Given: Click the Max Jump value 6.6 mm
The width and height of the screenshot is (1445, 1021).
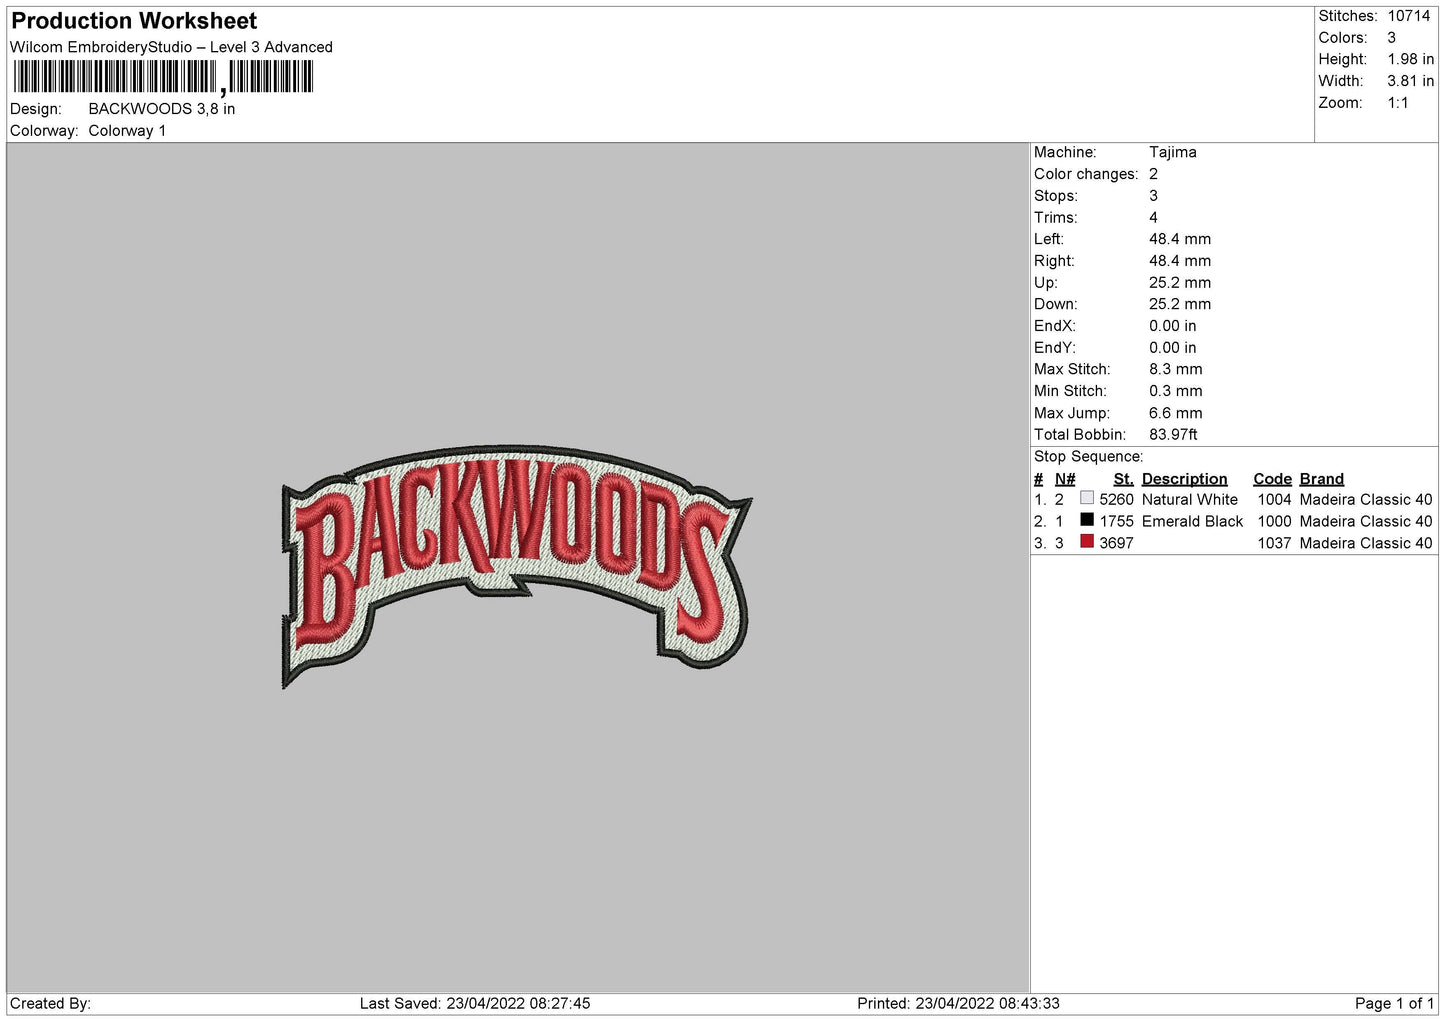Looking at the screenshot, I should [x=1176, y=413].
